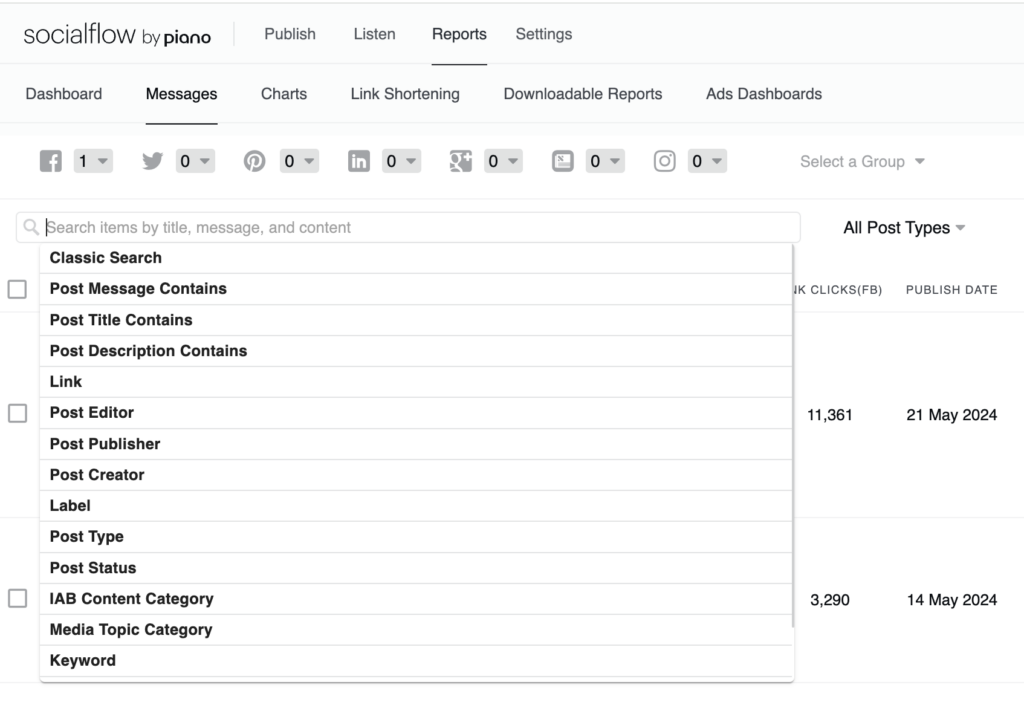Open the Instagram account count dropdown
The width and height of the screenshot is (1024, 705).
pos(707,161)
